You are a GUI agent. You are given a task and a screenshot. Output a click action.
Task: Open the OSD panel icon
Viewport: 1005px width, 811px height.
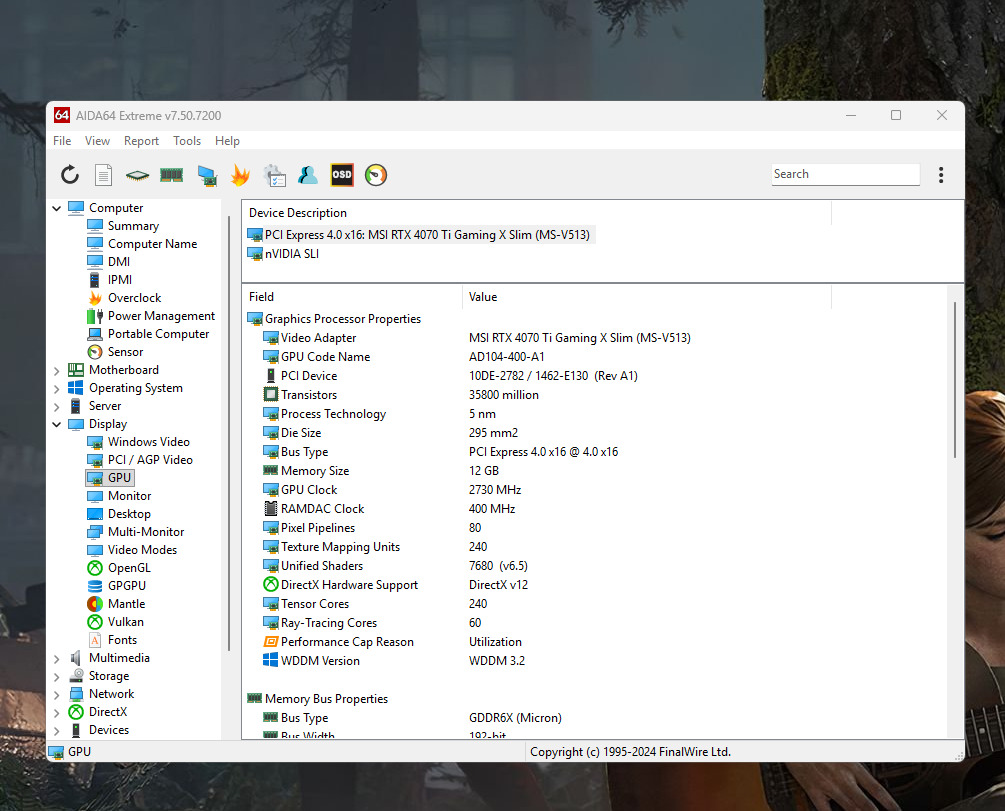click(342, 174)
